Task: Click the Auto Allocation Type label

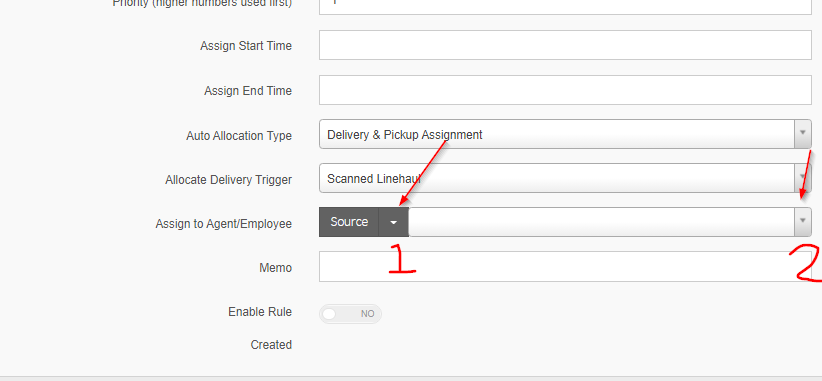Action: 239,136
